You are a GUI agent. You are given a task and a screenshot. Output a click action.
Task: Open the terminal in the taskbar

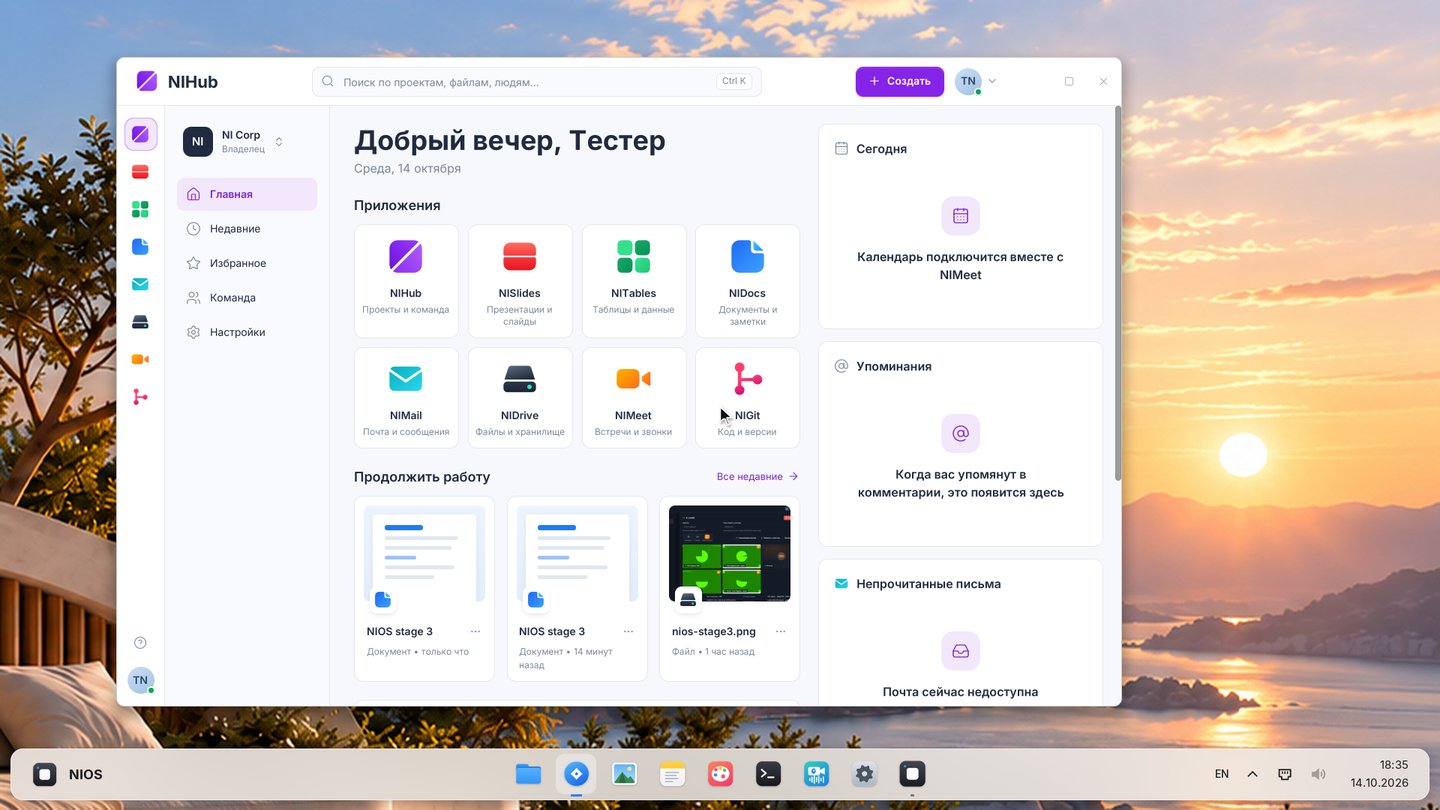768,774
